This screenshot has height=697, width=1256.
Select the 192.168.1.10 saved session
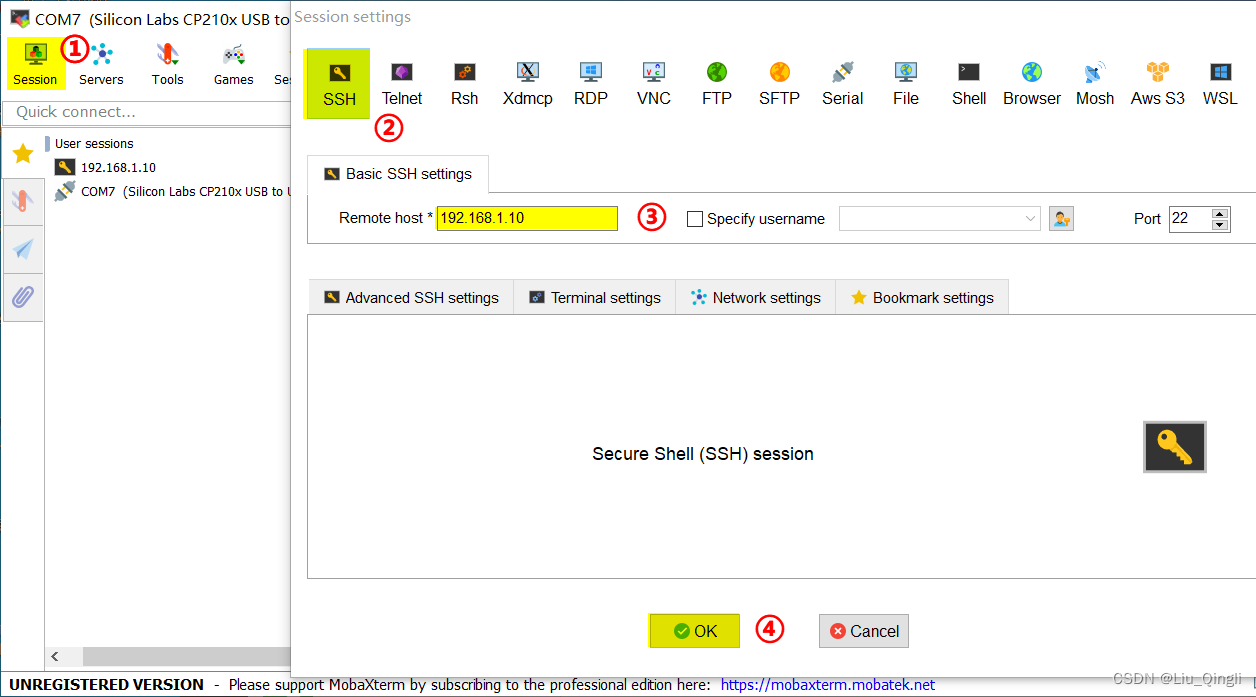[118, 167]
